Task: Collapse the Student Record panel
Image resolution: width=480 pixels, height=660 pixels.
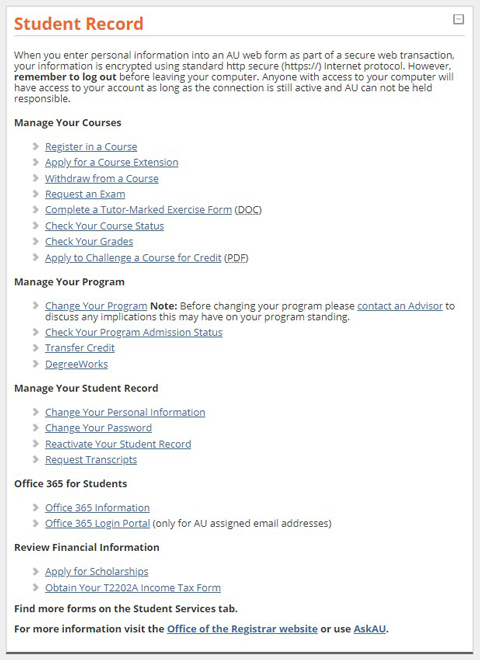Action: coord(458,19)
